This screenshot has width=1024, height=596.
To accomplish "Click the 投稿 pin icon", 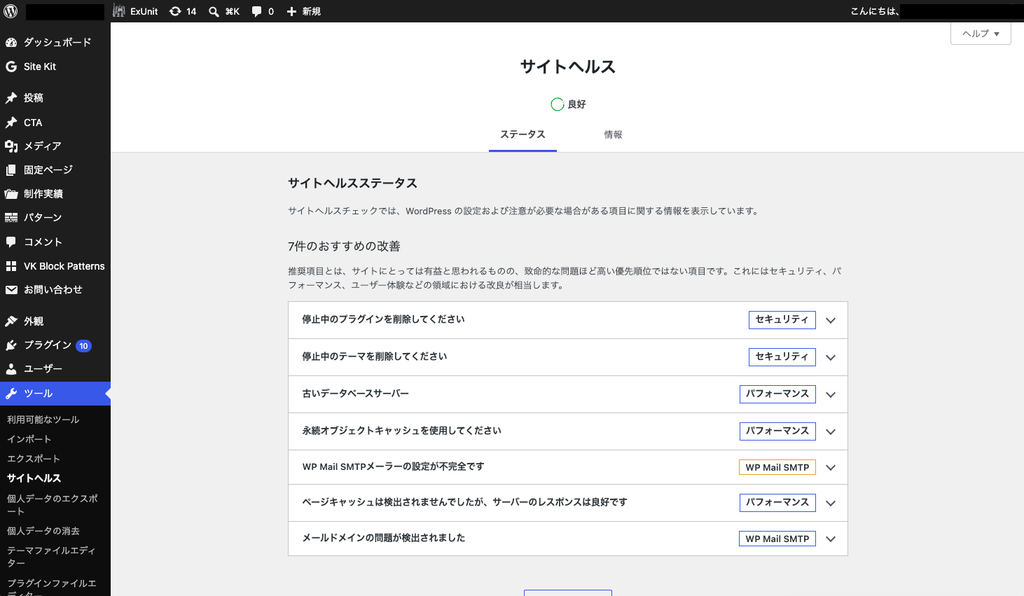I will pos(11,98).
